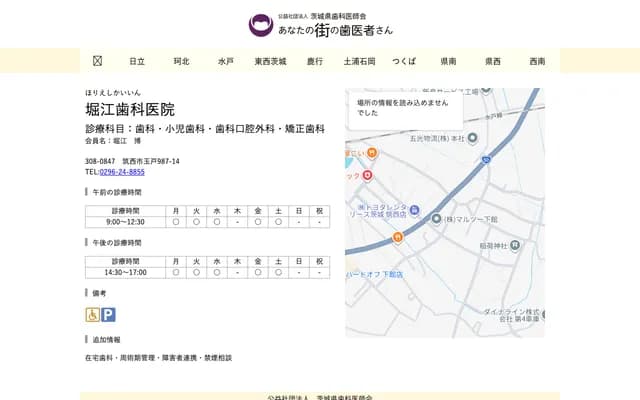Click the トヨタレンタリース blue map marker

click(414, 210)
